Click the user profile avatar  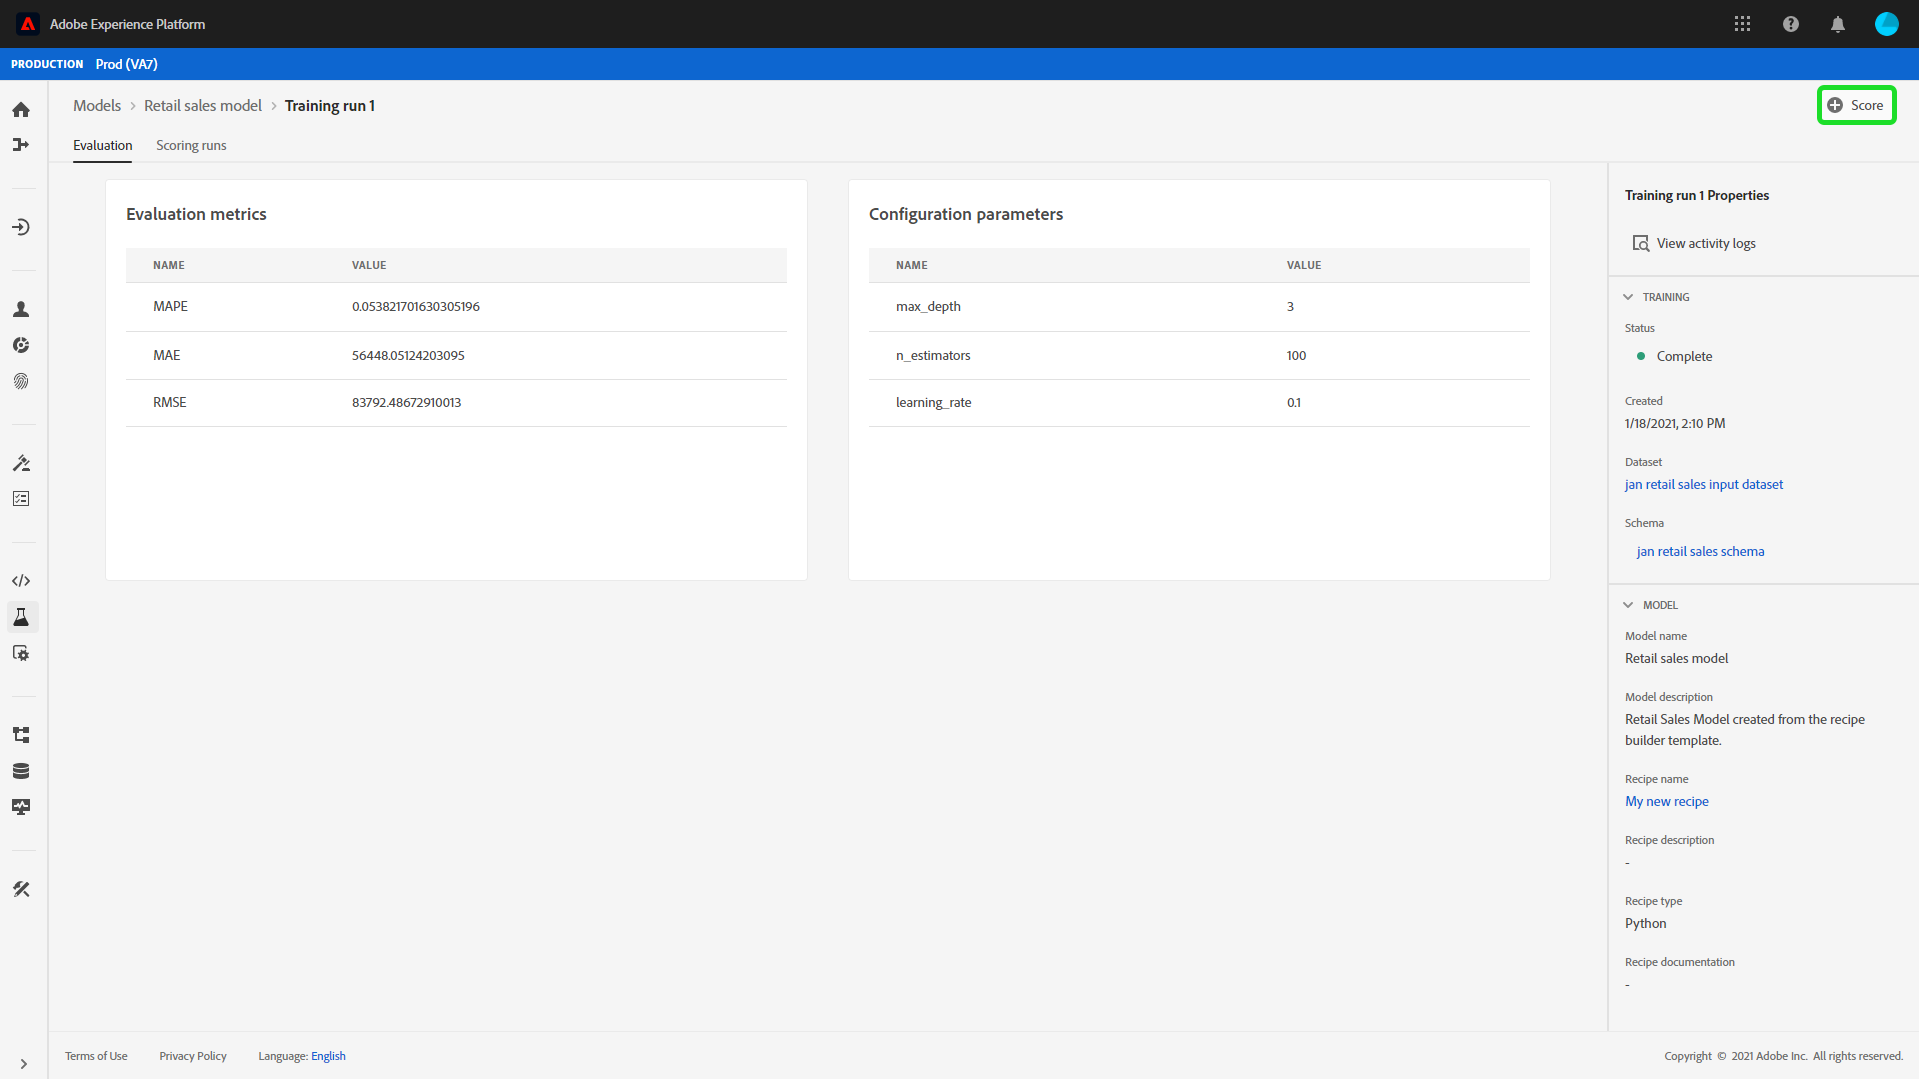tap(1886, 24)
